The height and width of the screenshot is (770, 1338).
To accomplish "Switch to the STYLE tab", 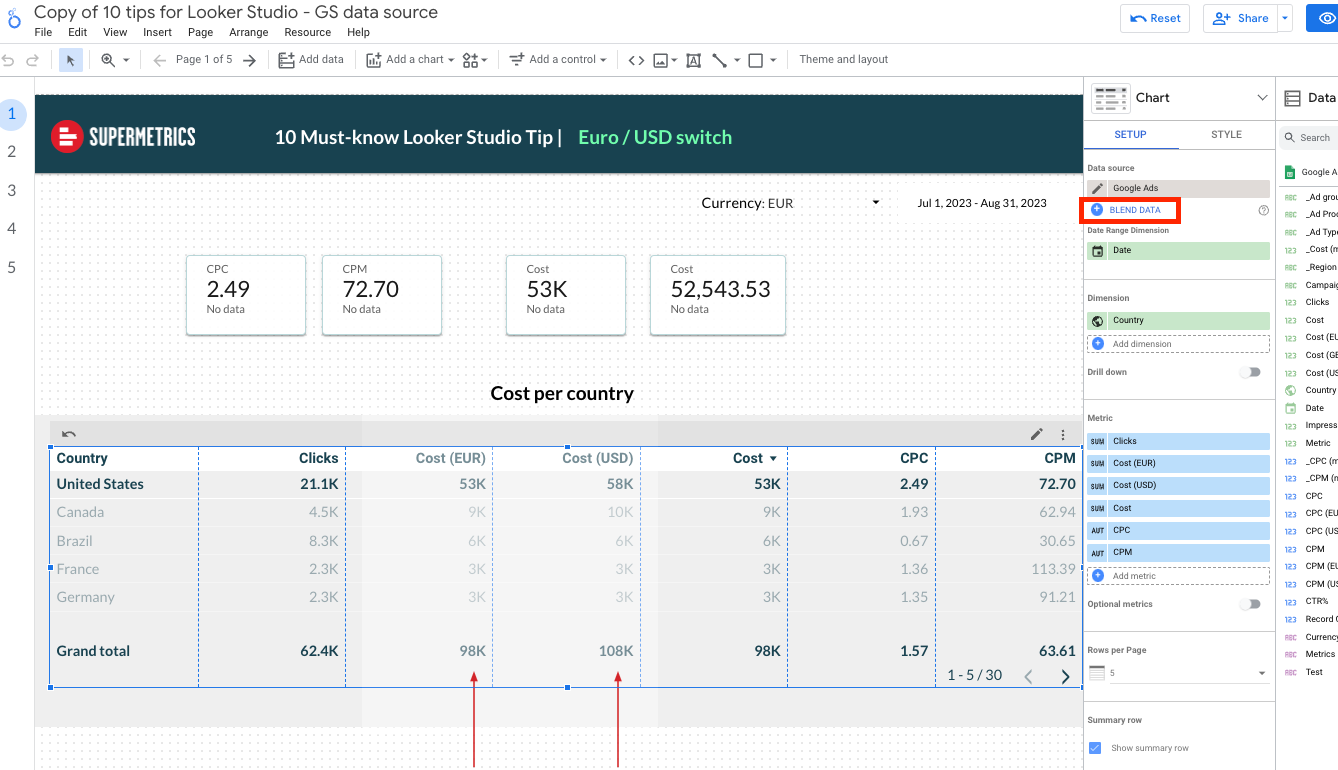I will 1226,134.
